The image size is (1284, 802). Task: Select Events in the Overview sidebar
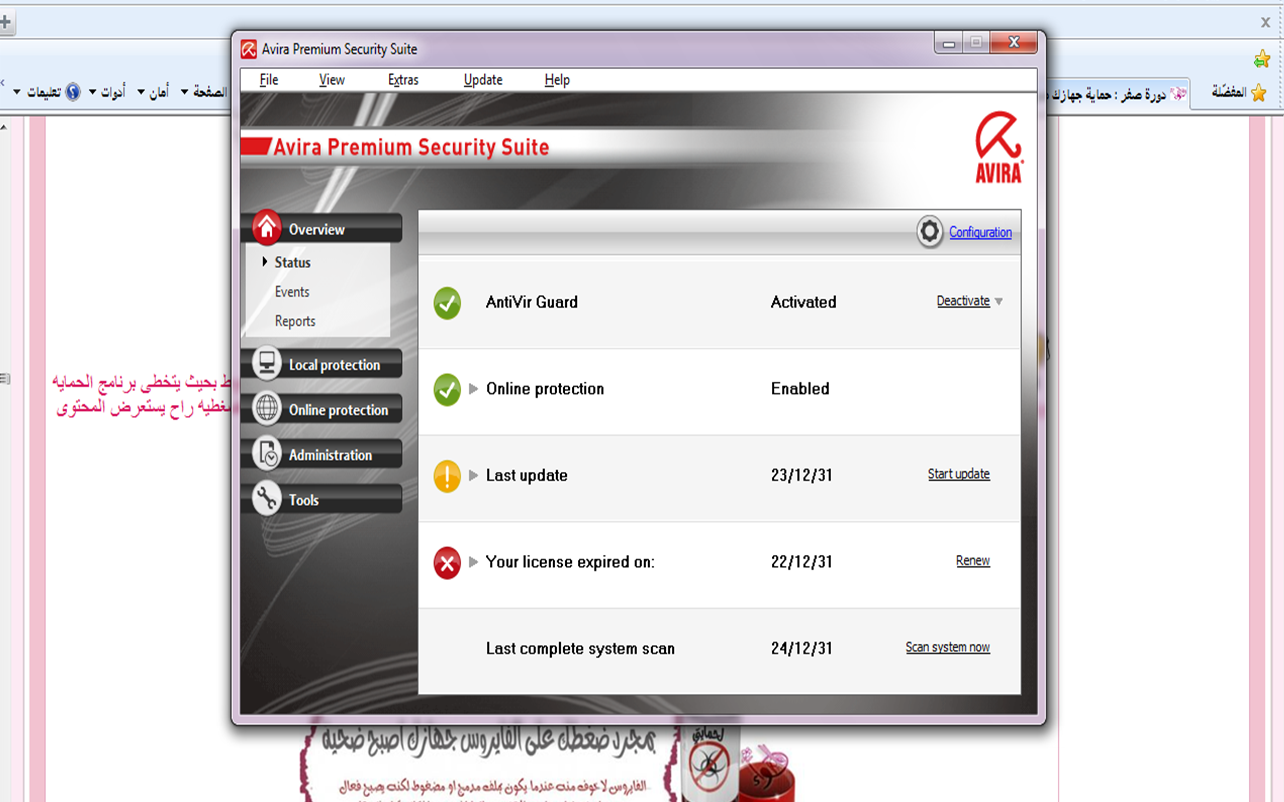tap(292, 292)
